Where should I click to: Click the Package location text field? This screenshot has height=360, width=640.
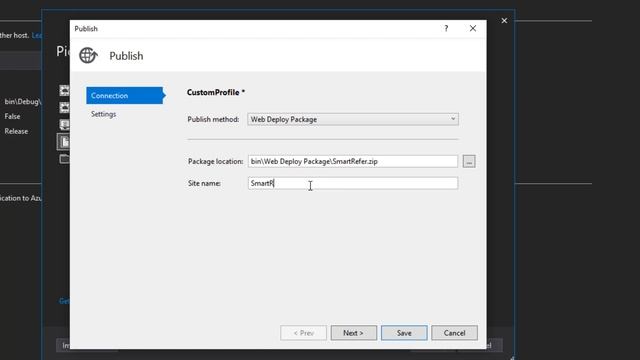pyautogui.click(x=353, y=161)
